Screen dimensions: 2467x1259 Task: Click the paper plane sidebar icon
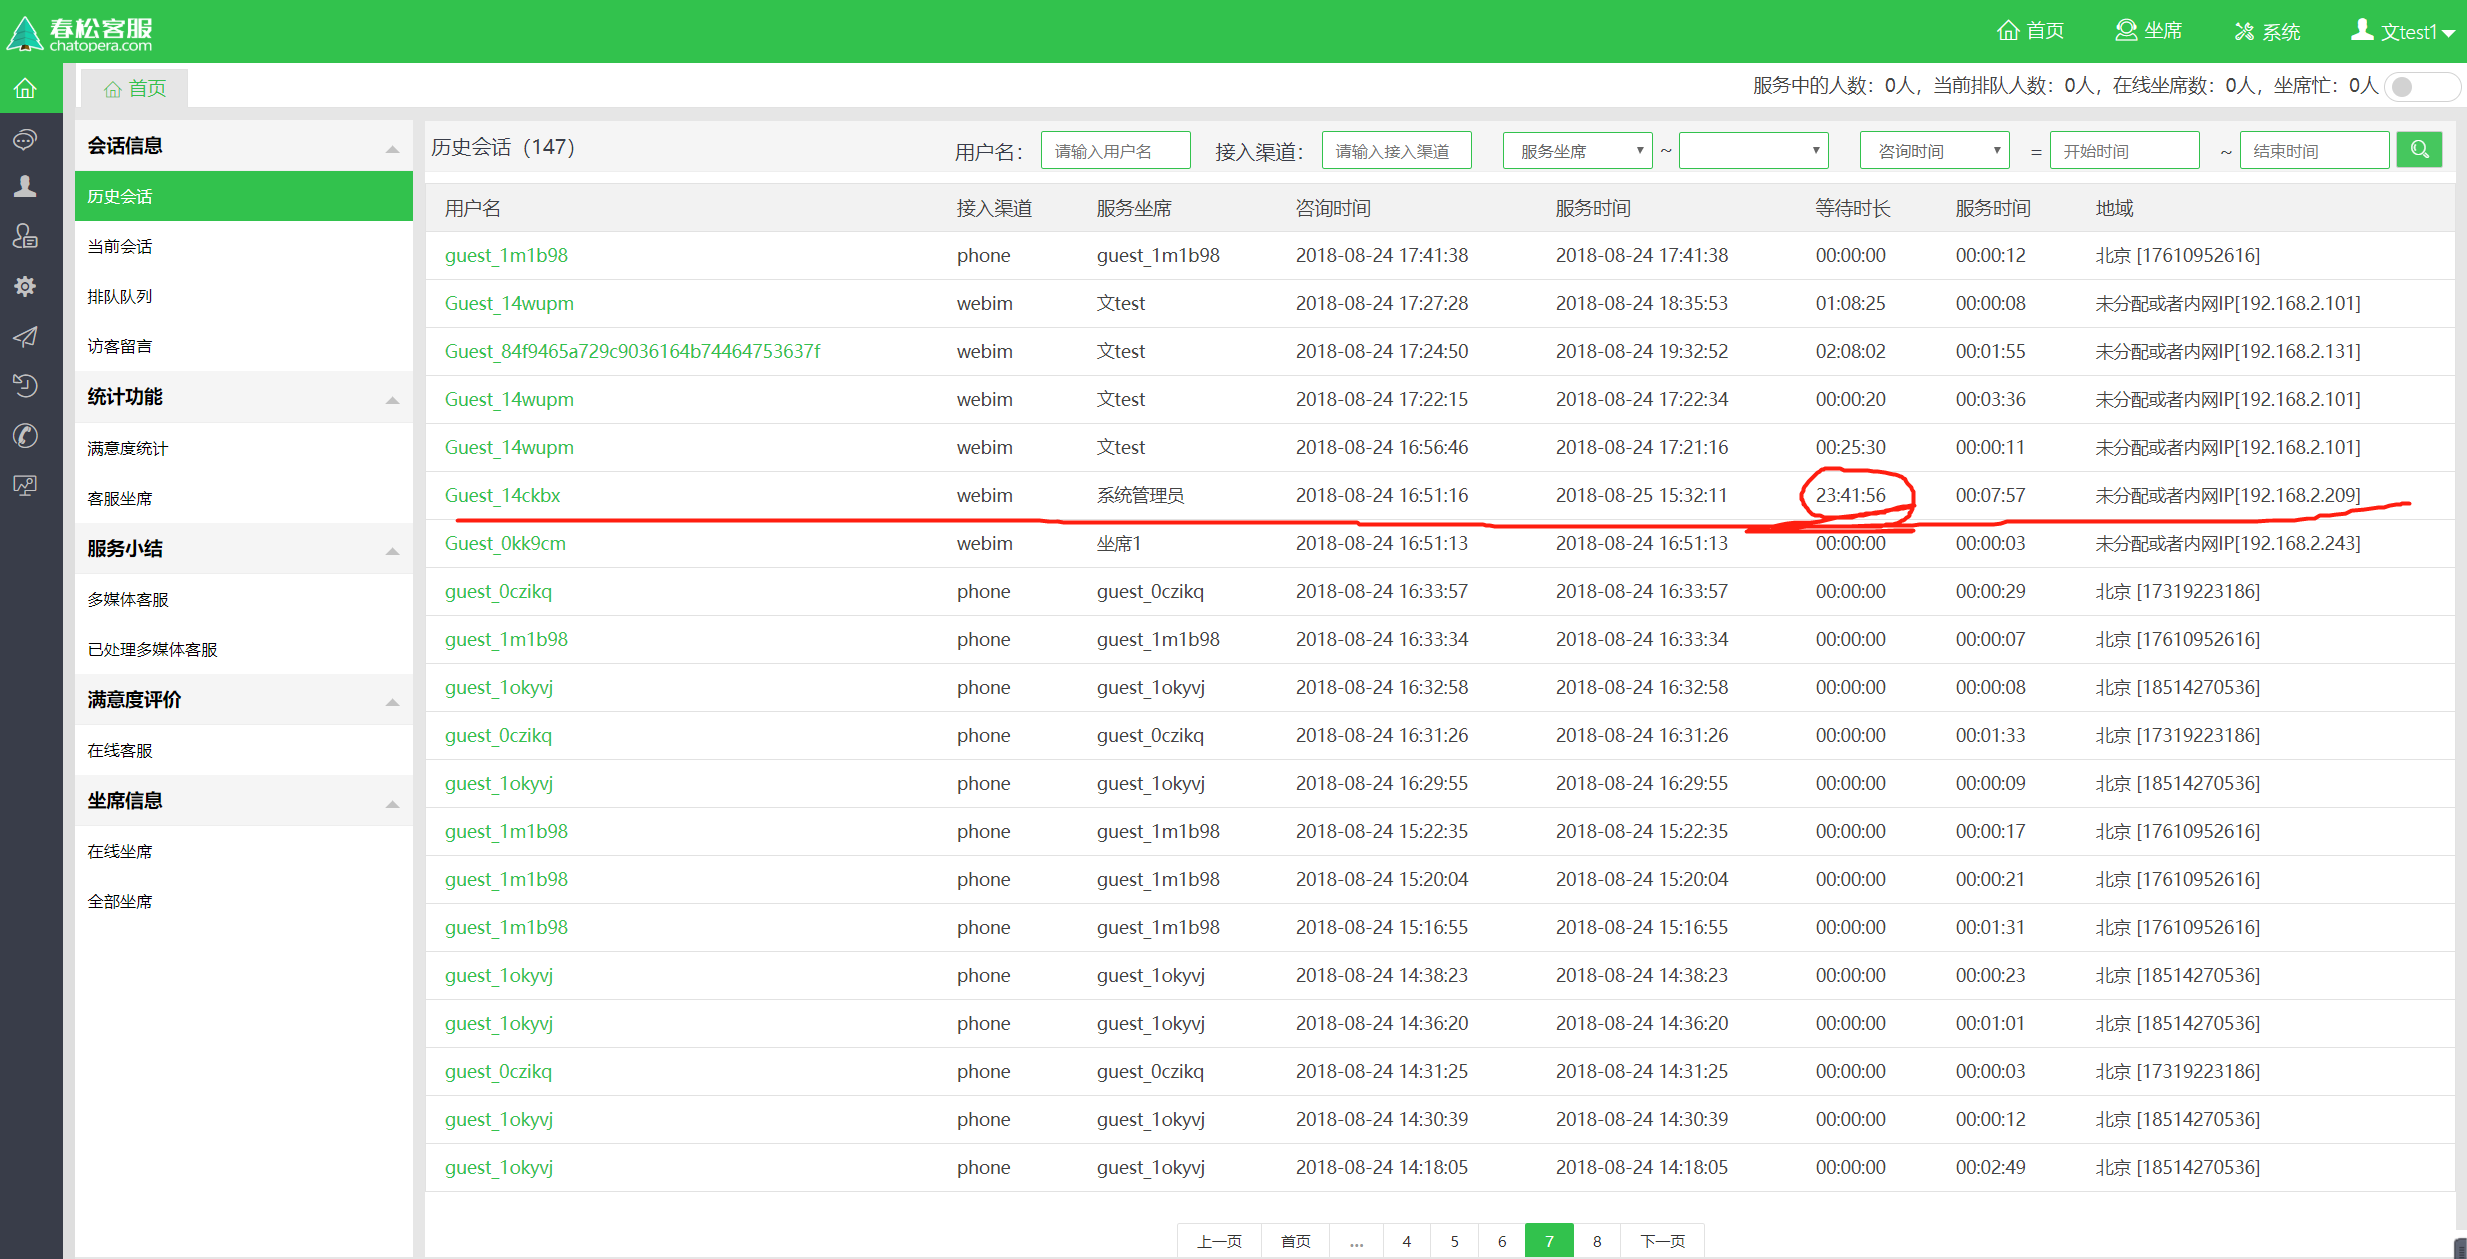tap(25, 337)
